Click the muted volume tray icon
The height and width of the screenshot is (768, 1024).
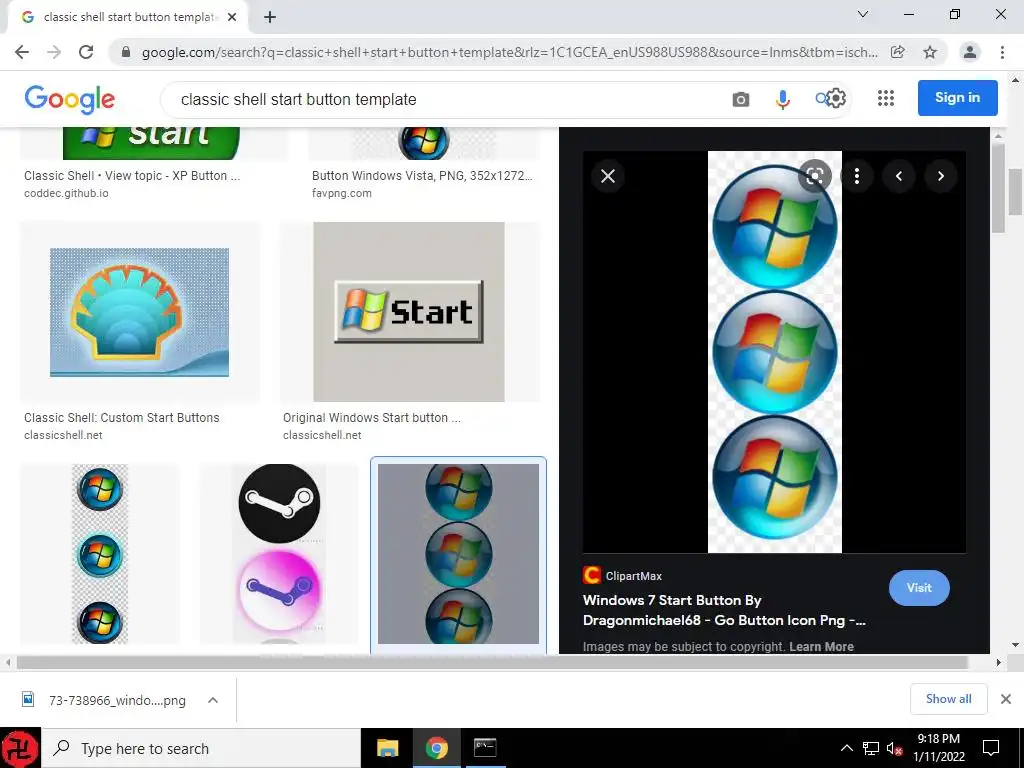pyautogui.click(x=894, y=748)
